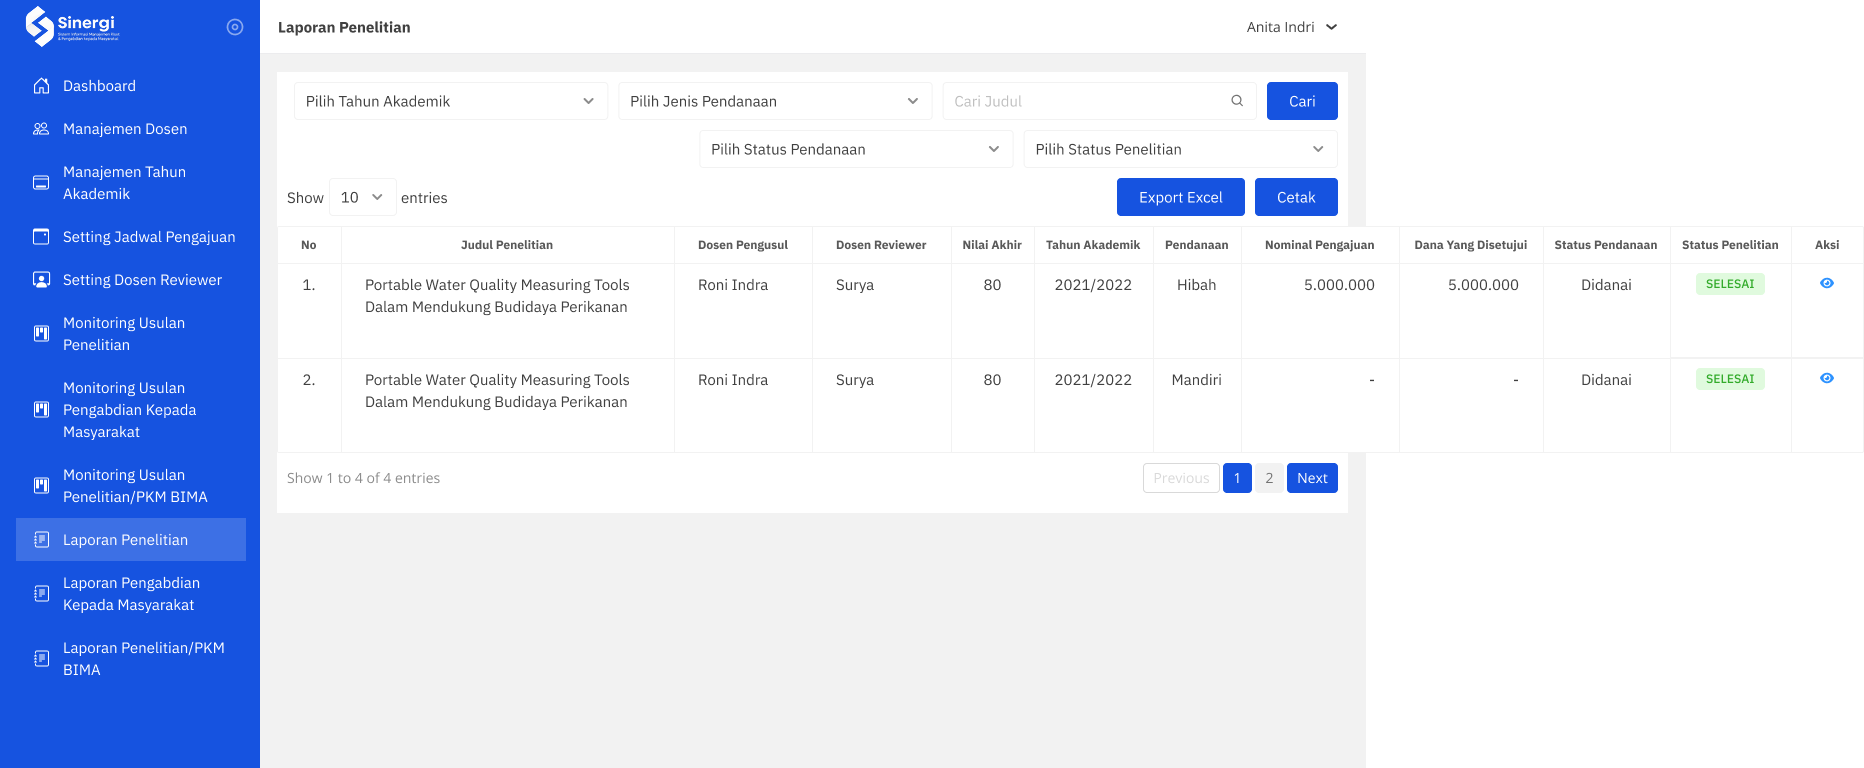View details of the Mandiri row
Viewport: 1864px width, 768px height.
pyautogui.click(x=1827, y=379)
